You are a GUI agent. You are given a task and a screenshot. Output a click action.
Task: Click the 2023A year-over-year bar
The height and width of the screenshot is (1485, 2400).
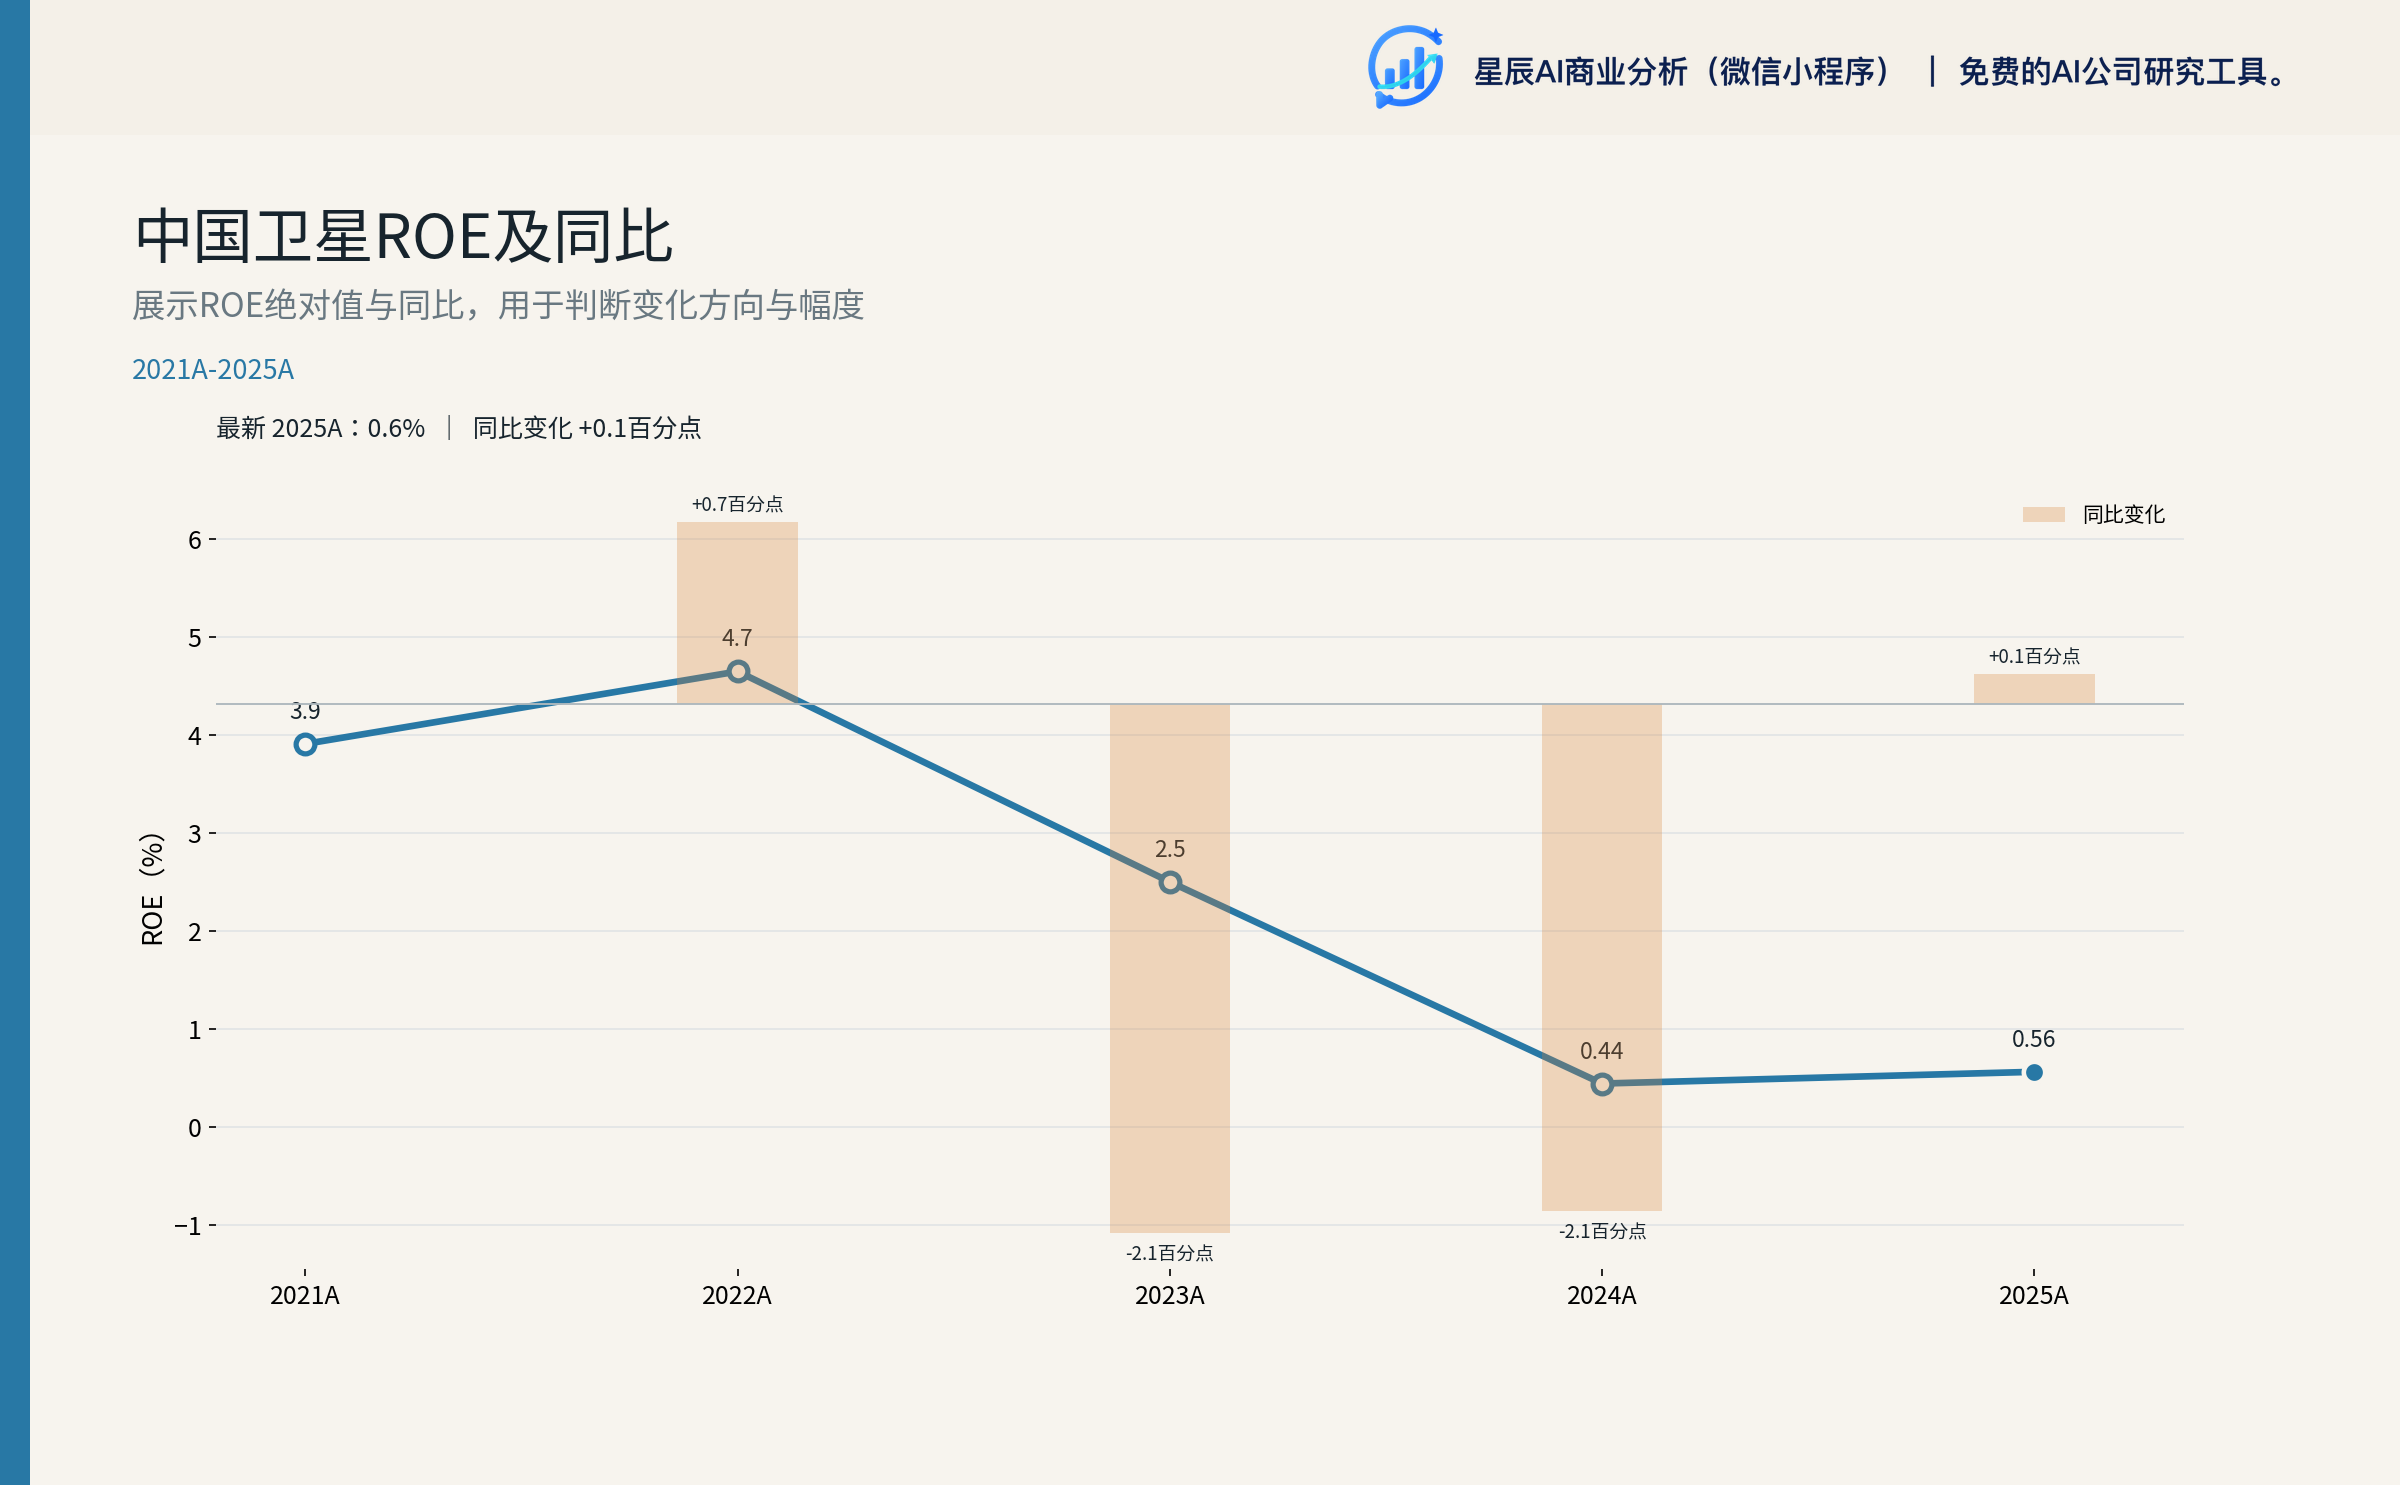coord(1170,968)
